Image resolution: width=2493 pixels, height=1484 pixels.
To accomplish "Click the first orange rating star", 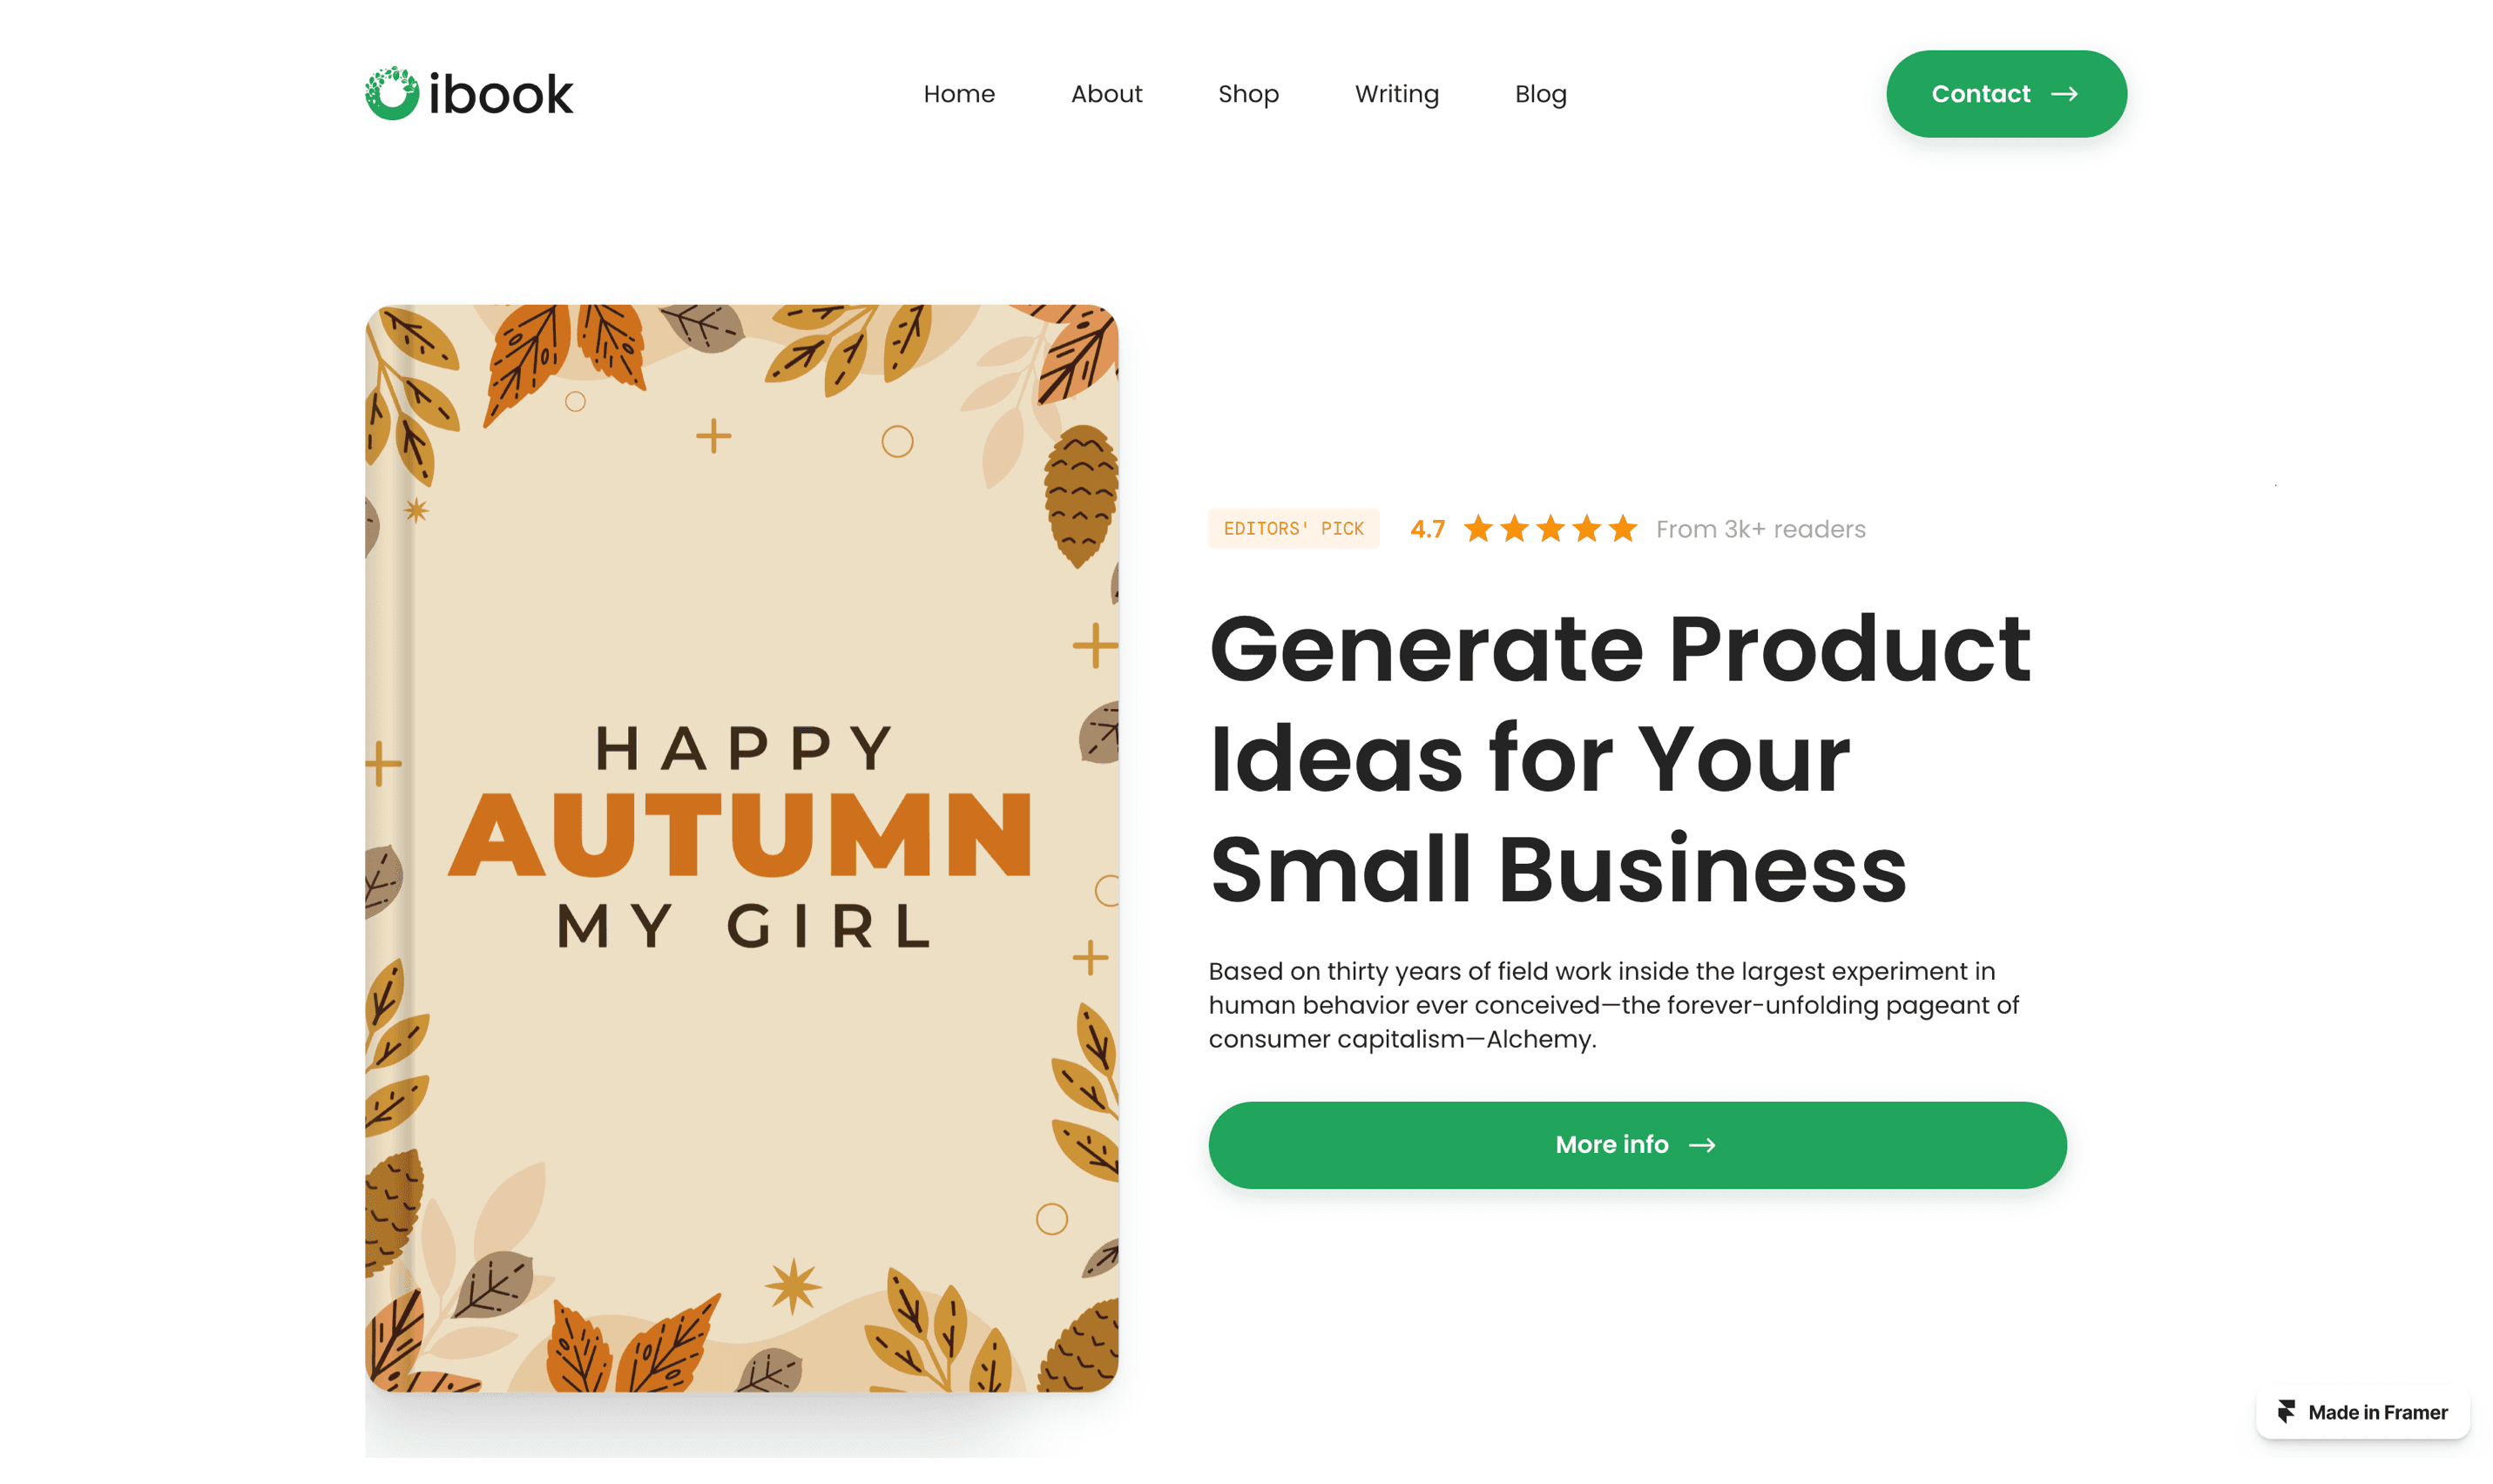I will 1478,528.
